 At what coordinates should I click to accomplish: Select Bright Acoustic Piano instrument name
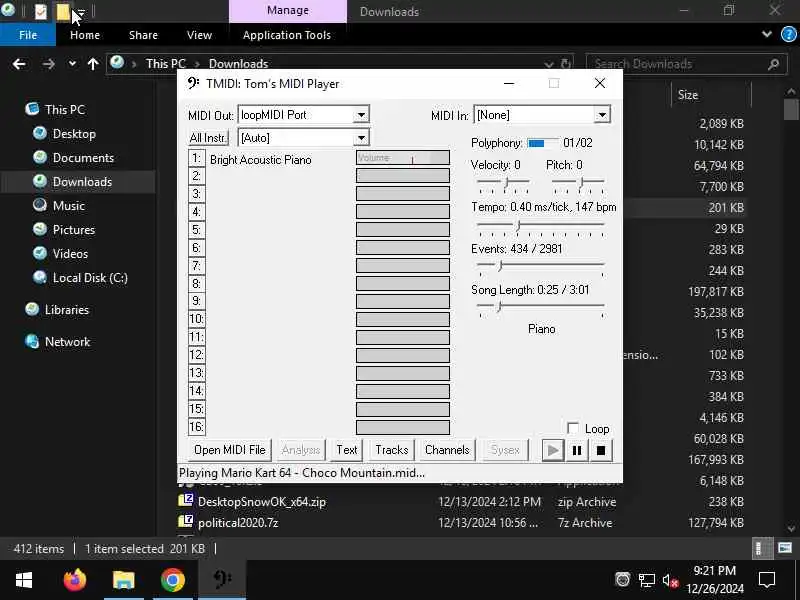(261, 160)
